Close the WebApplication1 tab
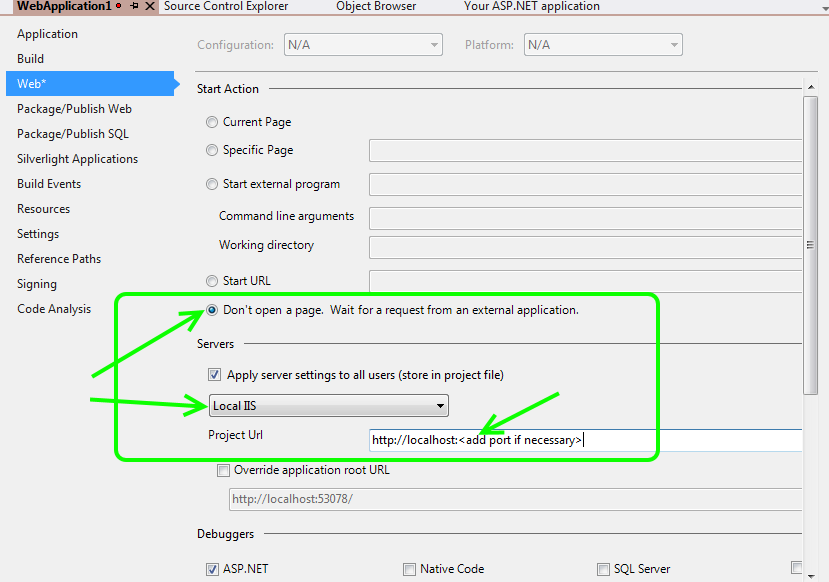 tap(150, 6)
